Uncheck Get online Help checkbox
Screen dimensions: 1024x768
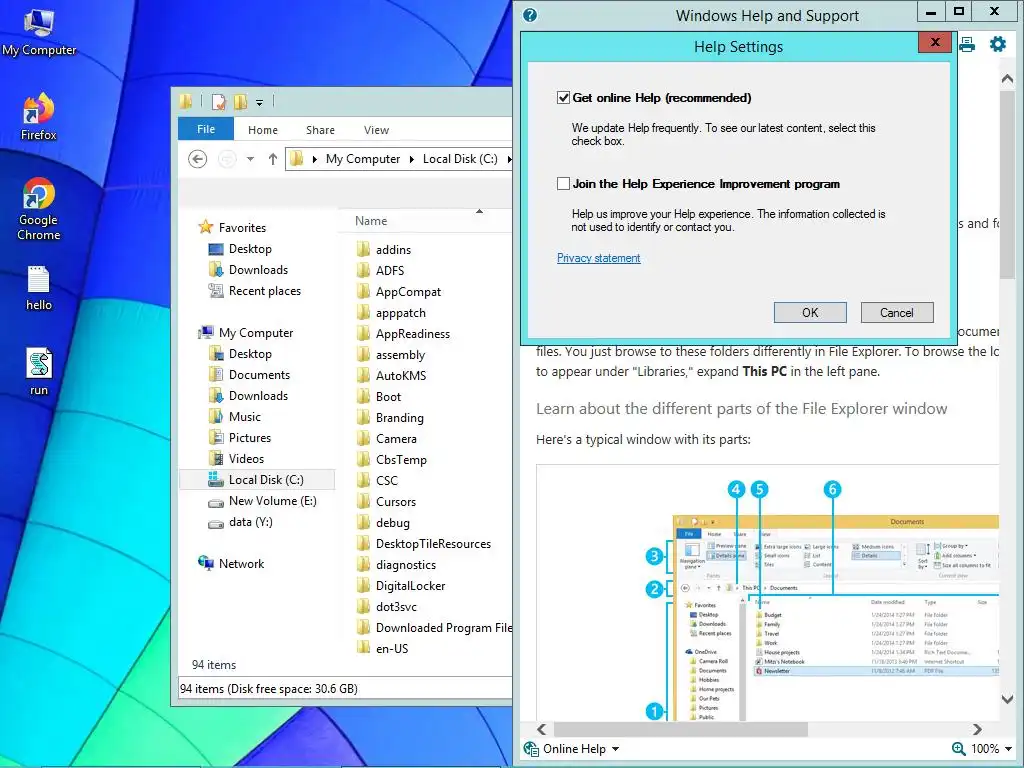pos(563,97)
